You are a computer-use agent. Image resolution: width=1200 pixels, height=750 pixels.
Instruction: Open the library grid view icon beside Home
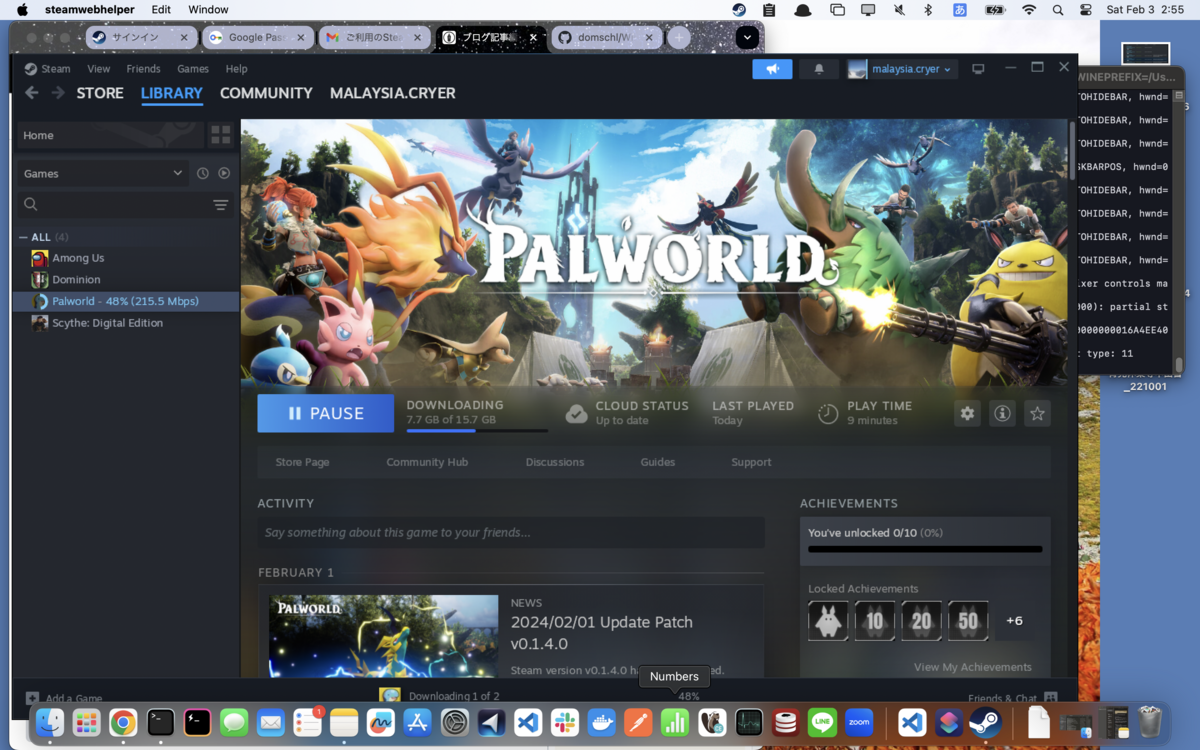click(x=220, y=135)
